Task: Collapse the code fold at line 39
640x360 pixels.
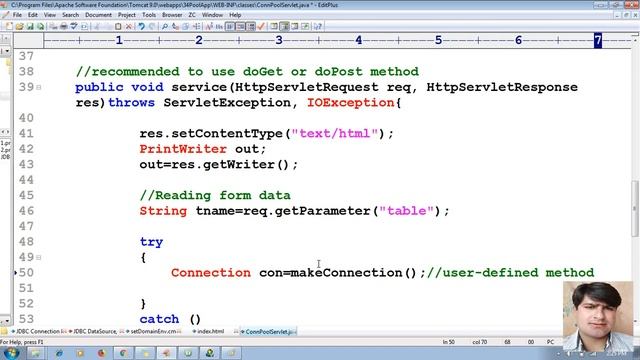Action: [39, 87]
